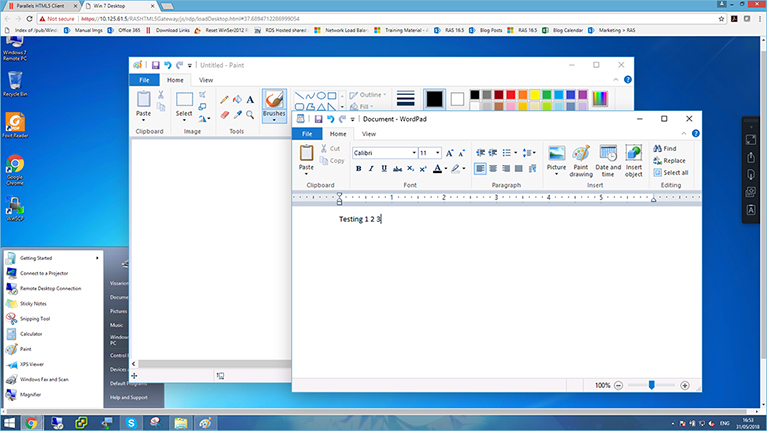767x431 pixels.
Task: Switch to the WordPad View tab
Action: point(369,134)
